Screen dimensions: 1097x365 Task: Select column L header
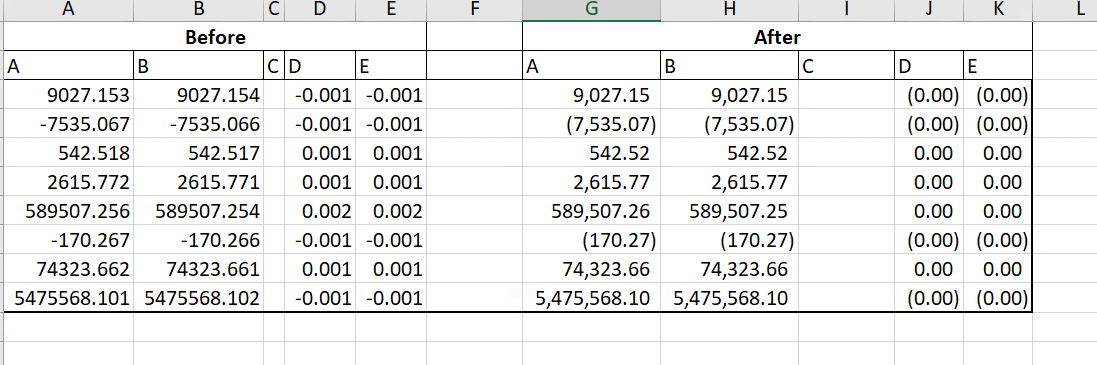tap(1065, 10)
